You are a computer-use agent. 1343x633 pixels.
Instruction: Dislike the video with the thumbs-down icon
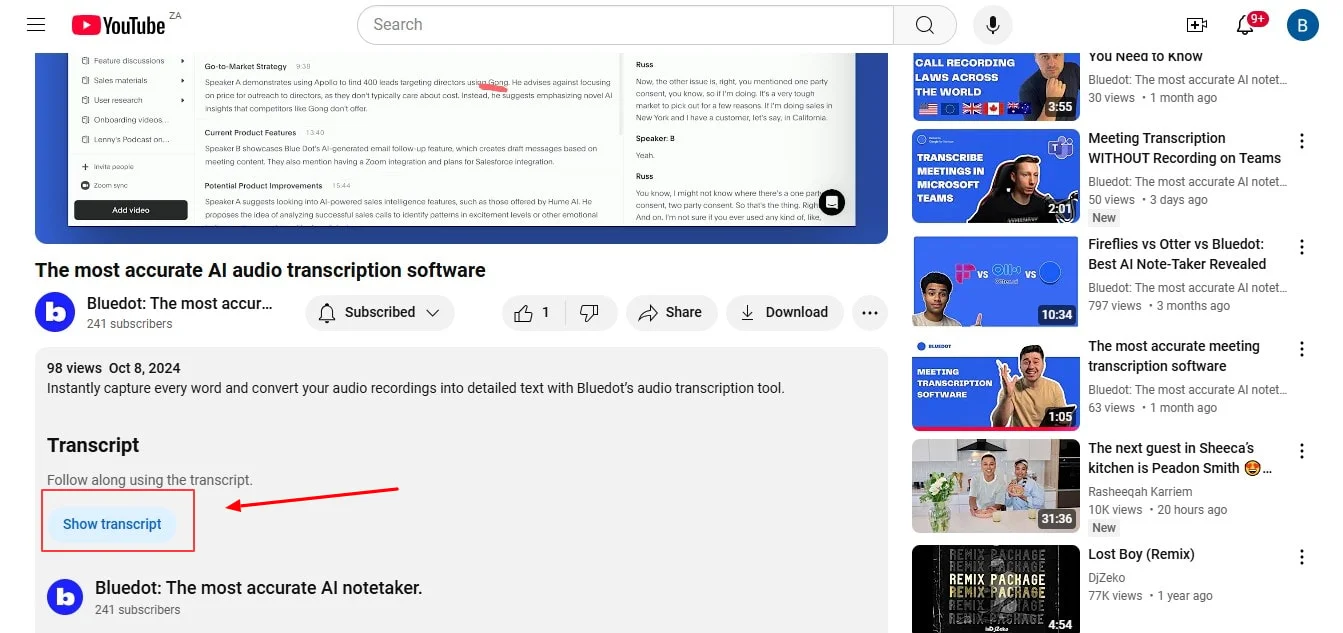590,312
